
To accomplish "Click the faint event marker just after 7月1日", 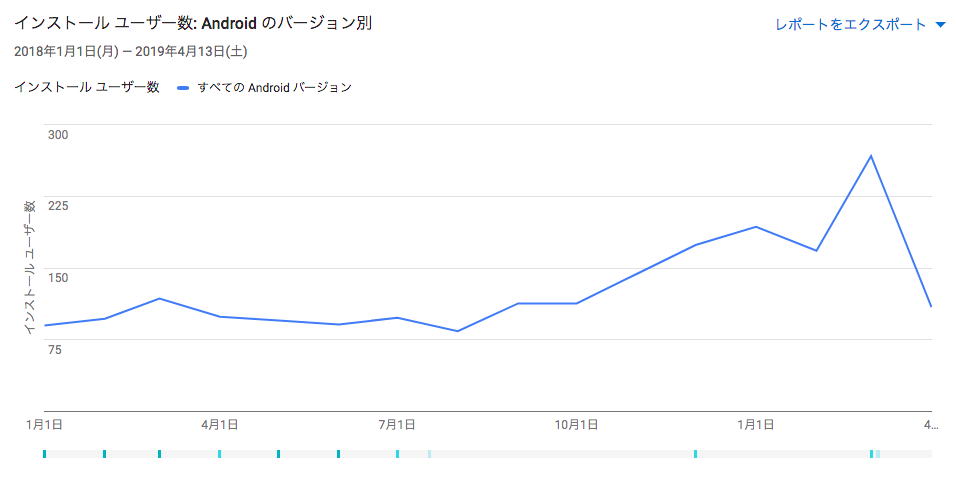I will (x=429, y=455).
